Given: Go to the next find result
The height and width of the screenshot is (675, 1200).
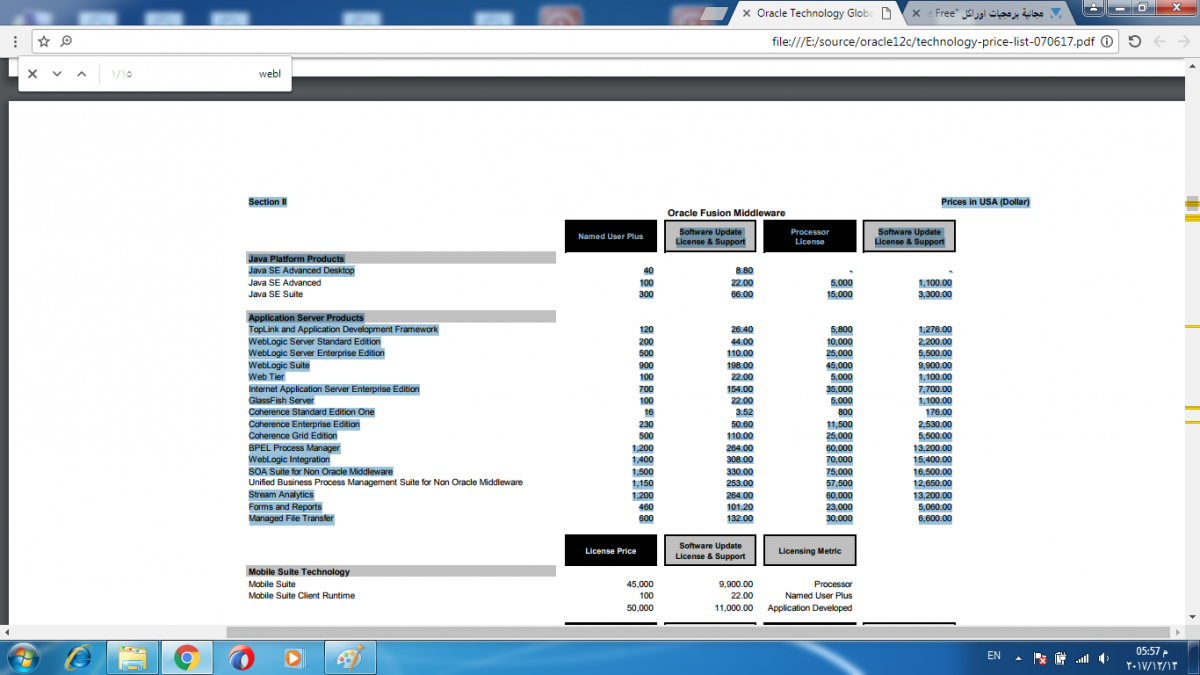Looking at the screenshot, I should point(57,74).
